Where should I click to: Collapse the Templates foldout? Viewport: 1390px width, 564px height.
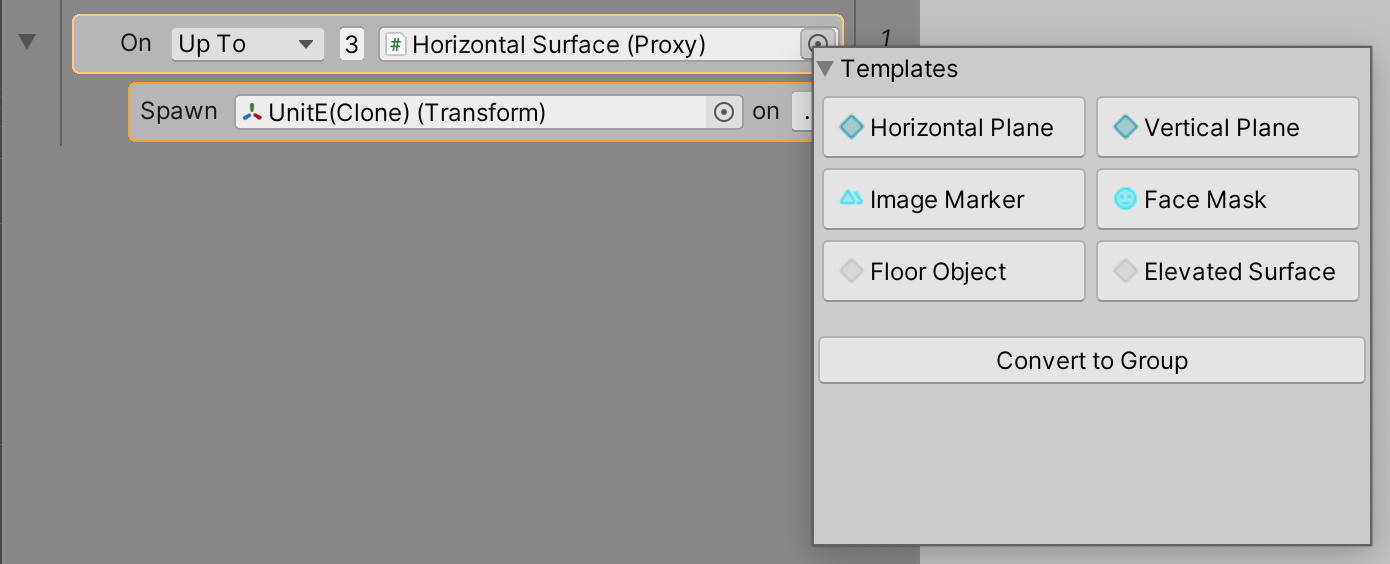tap(825, 69)
